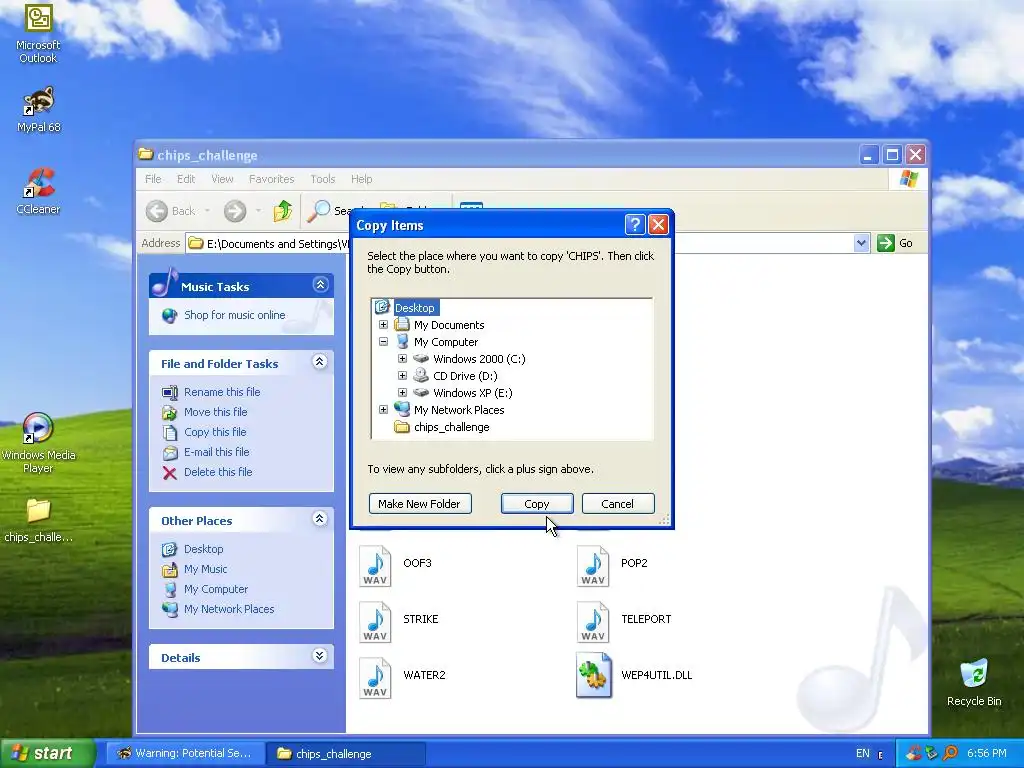The height and width of the screenshot is (768, 1024).
Task: Click the Go arrow button by the address bar
Action: tap(886, 243)
